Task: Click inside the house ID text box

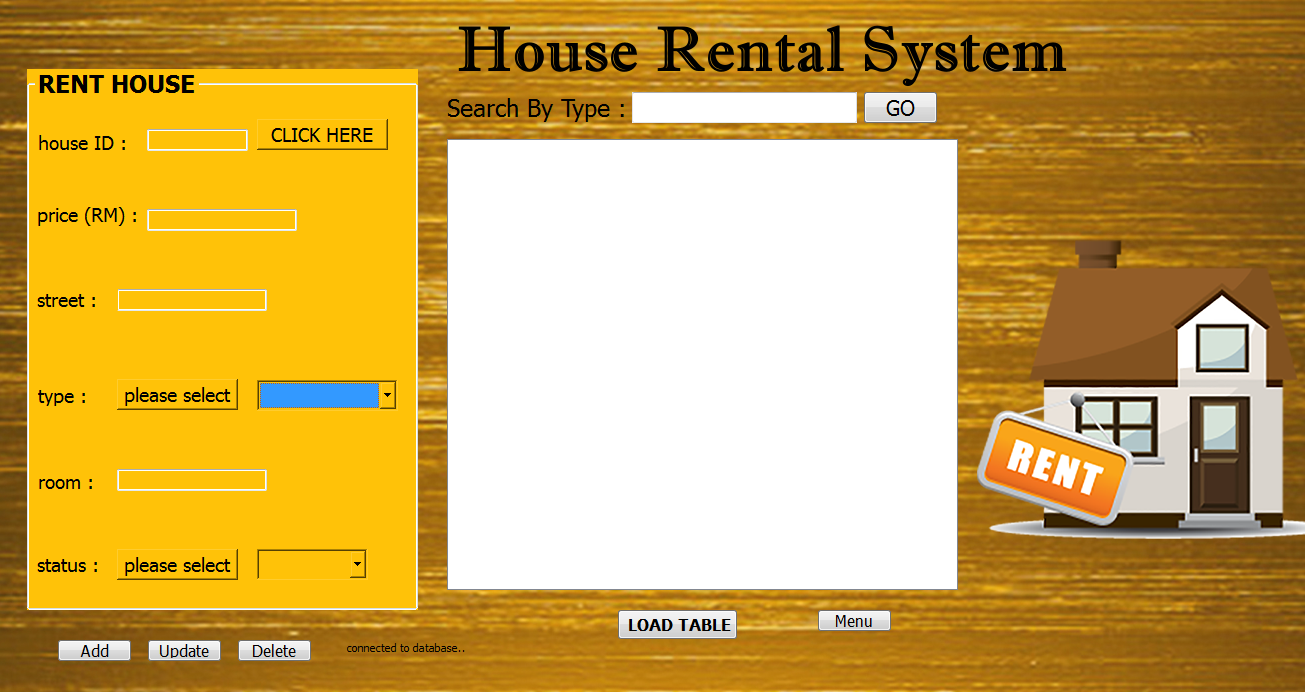Action: [197, 140]
